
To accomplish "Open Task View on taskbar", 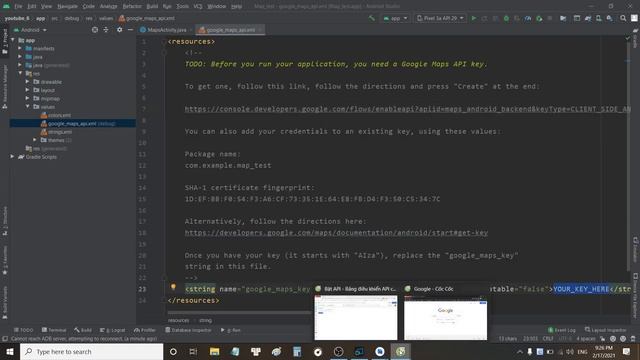I will (193, 351).
